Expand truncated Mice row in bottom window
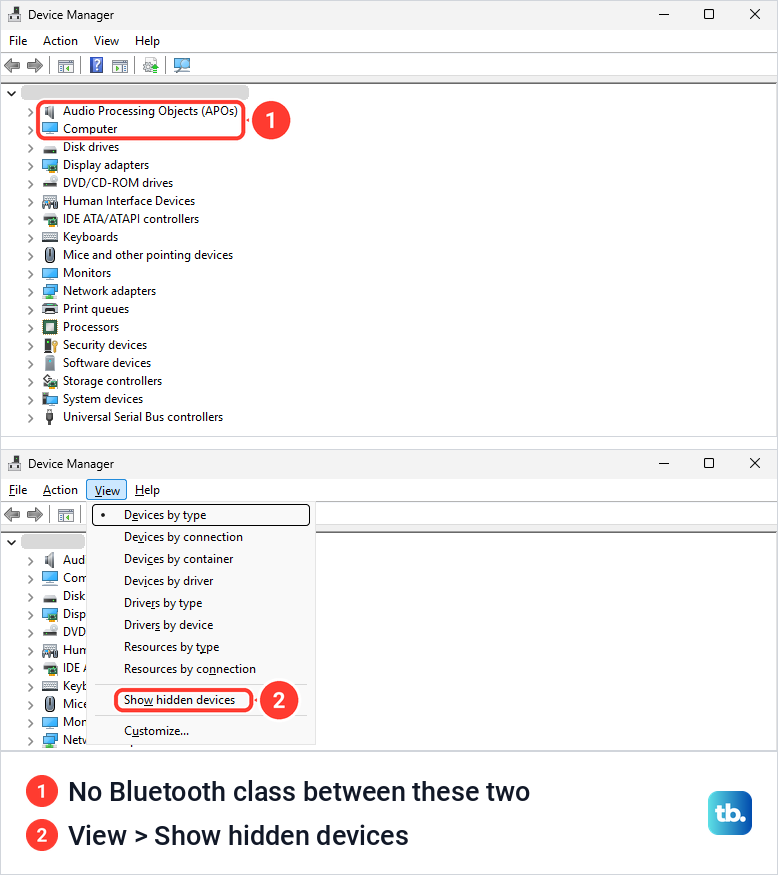 click(31, 705)
